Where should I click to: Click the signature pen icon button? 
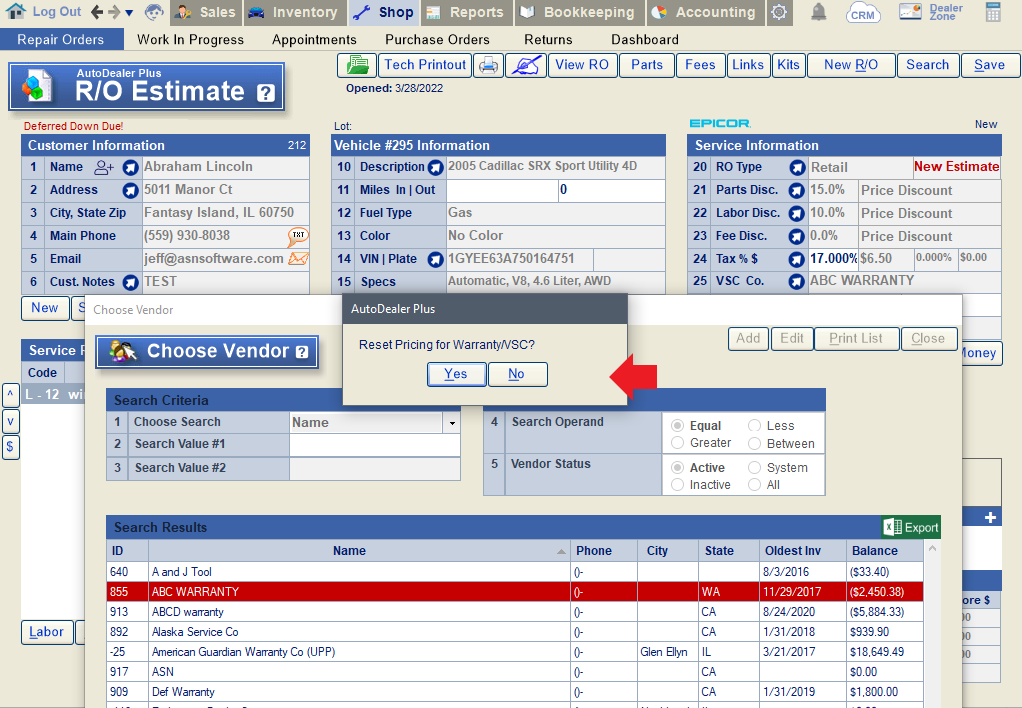click(525, 65)
